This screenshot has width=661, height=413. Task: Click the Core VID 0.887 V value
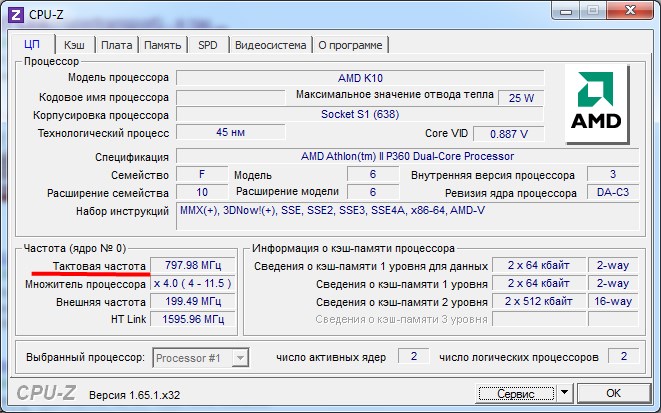click(x=509, y=134)
